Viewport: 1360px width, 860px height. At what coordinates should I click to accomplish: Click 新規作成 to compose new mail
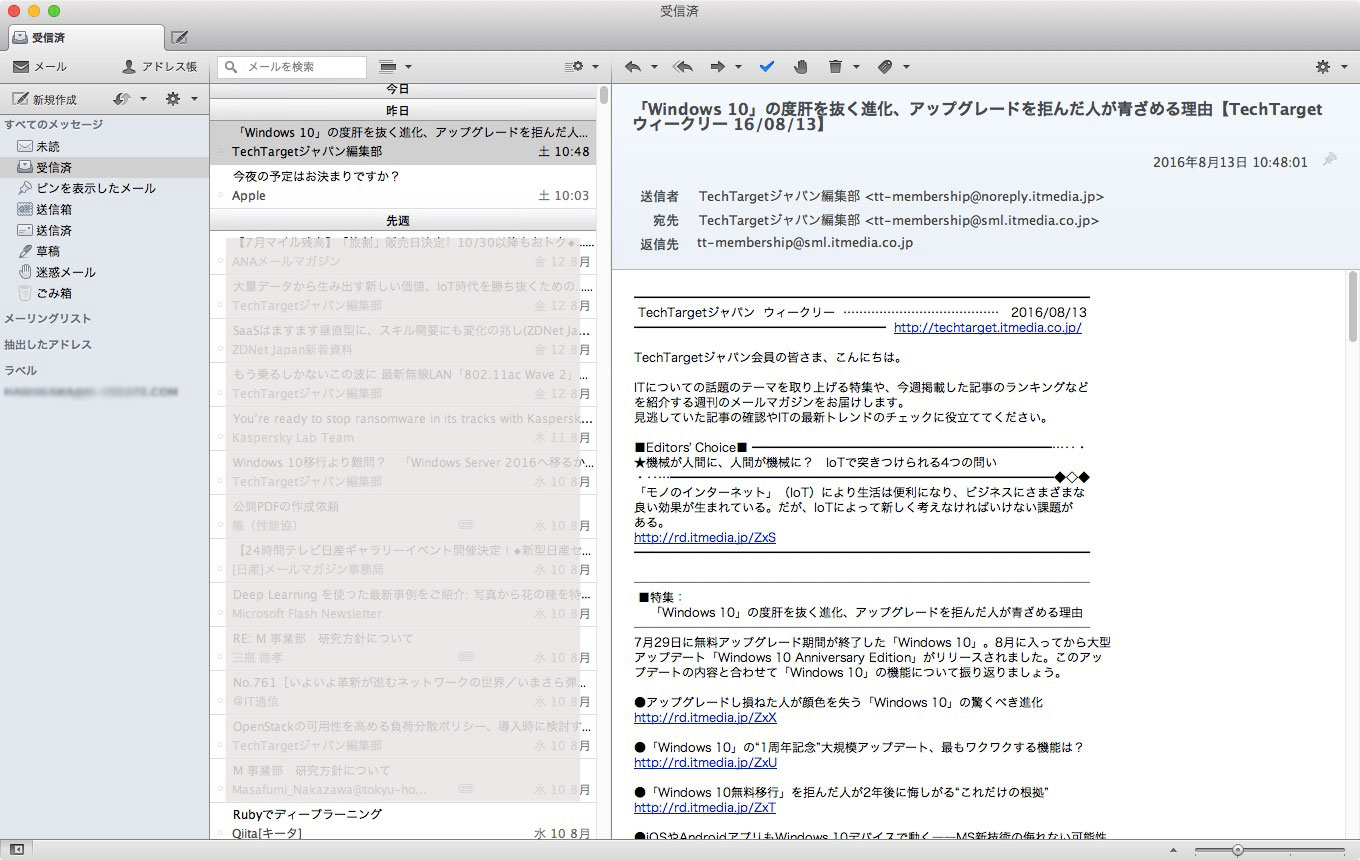click(x=44, y=99)
